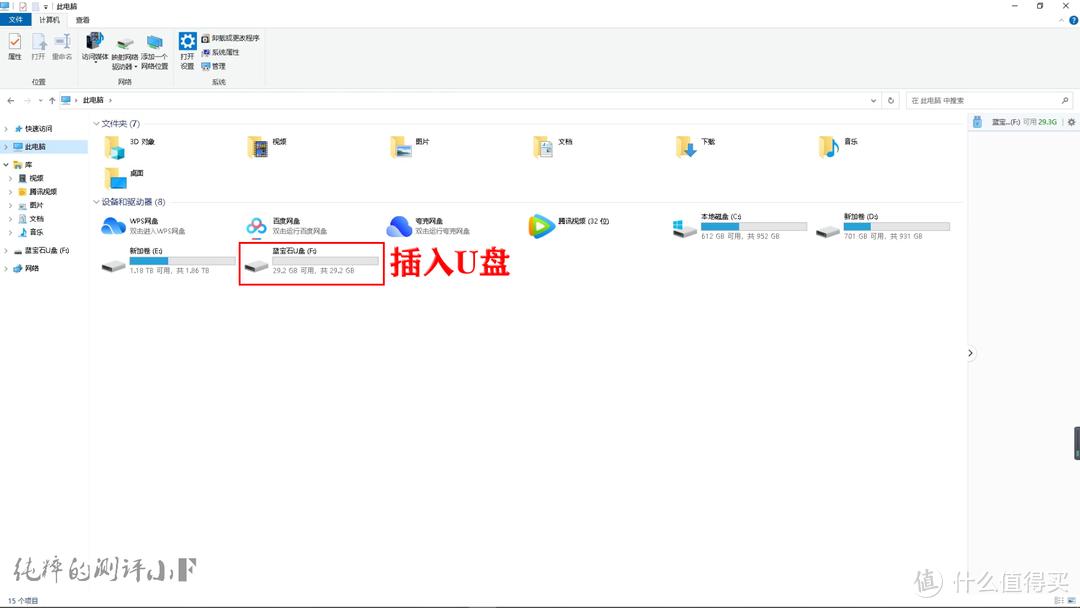Open 卸载或更改程序 in the ribbon

pos(231,39)
